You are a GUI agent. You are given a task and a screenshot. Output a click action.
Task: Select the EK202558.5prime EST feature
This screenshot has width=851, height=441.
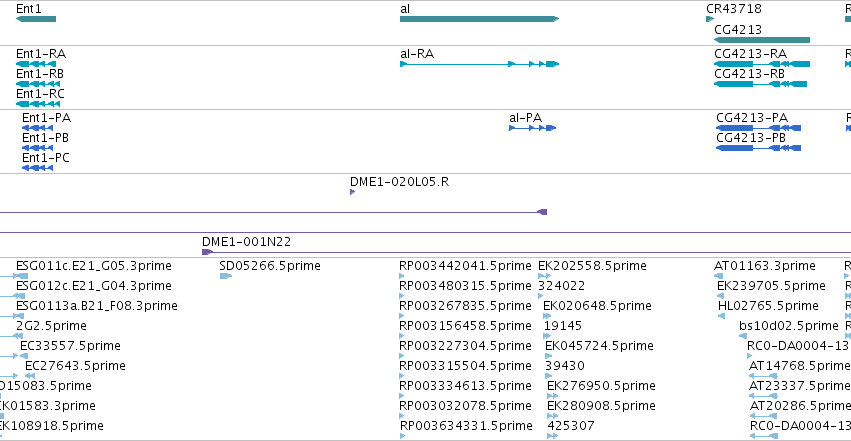[x=544, y=276]
